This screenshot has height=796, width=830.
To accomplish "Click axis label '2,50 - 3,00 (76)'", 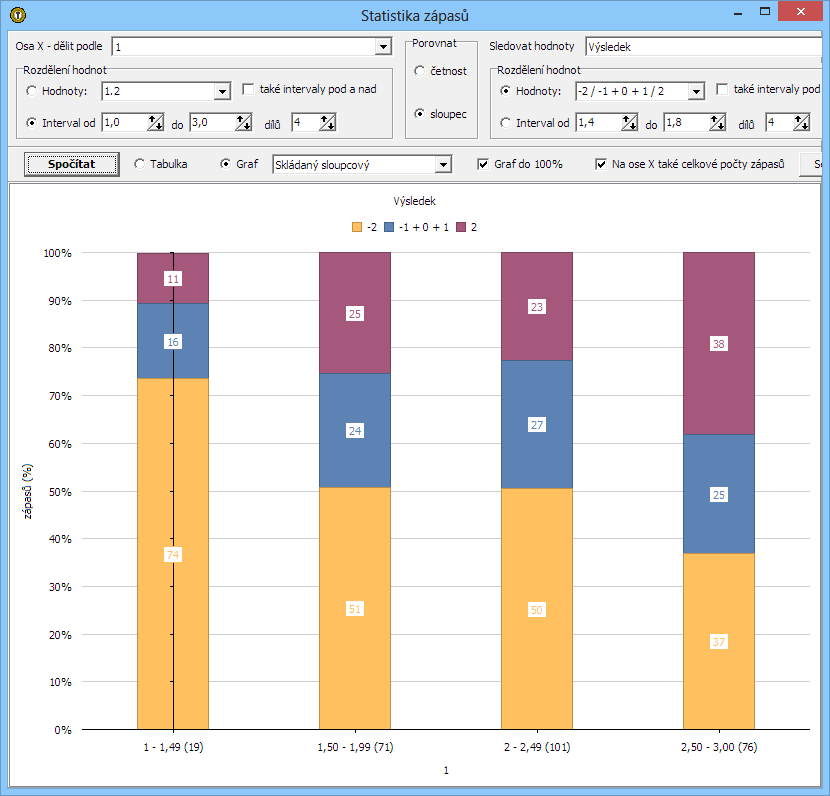I will tap(719, 747).
